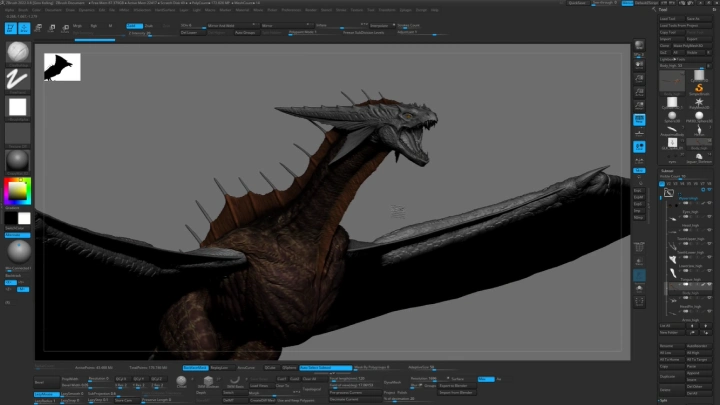720x405 pixels.
Task: Open the empty texture slot
Action: tap(17, 134)
